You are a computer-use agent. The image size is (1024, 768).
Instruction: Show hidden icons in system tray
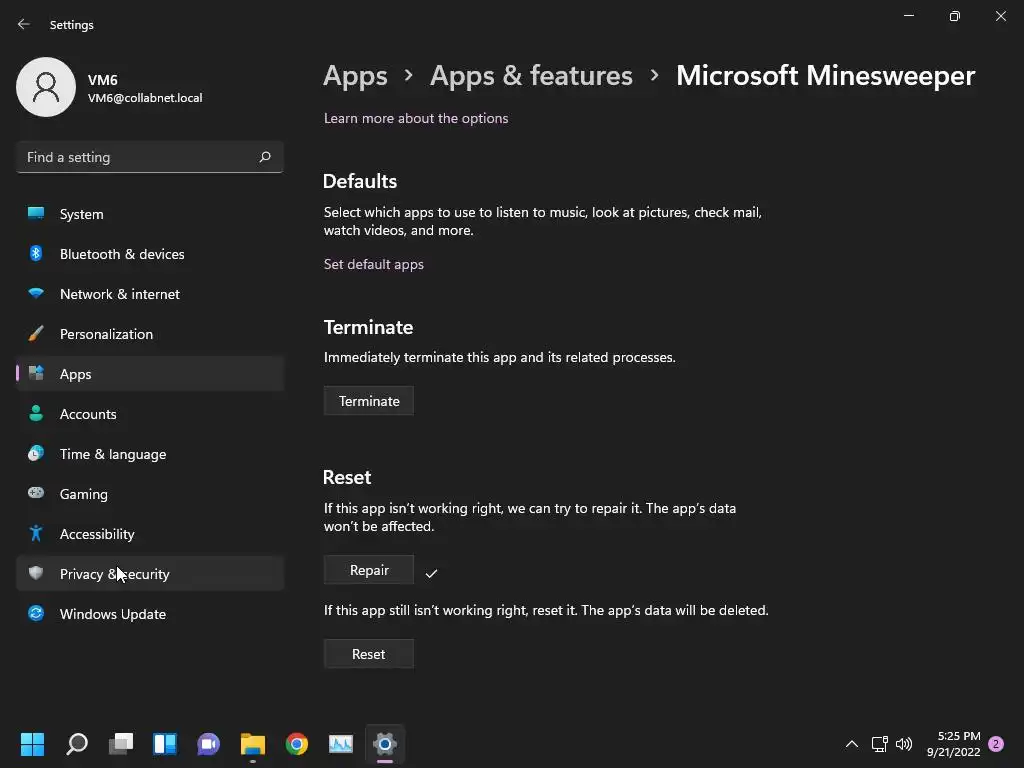[852, 744]
